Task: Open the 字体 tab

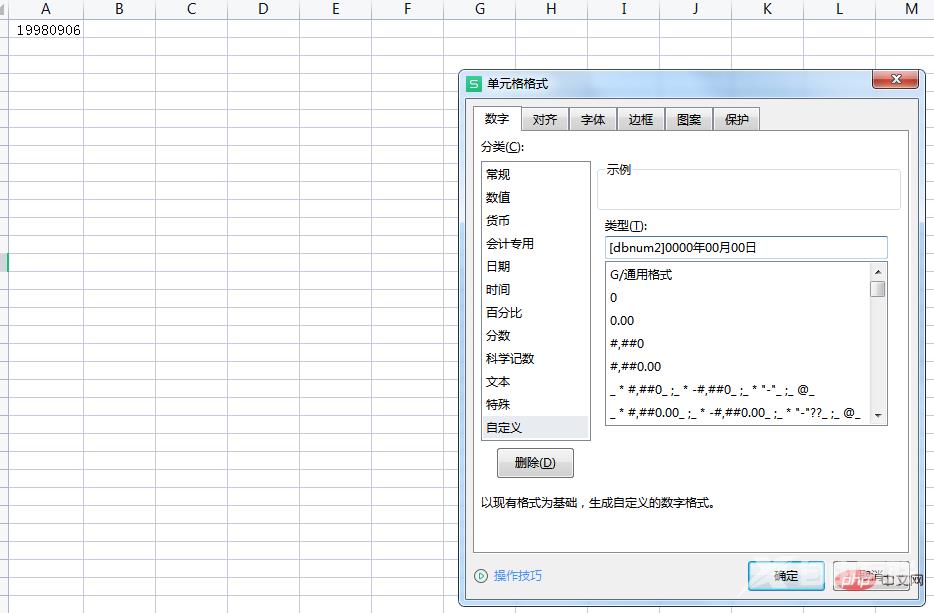Action: coord(593,120)
